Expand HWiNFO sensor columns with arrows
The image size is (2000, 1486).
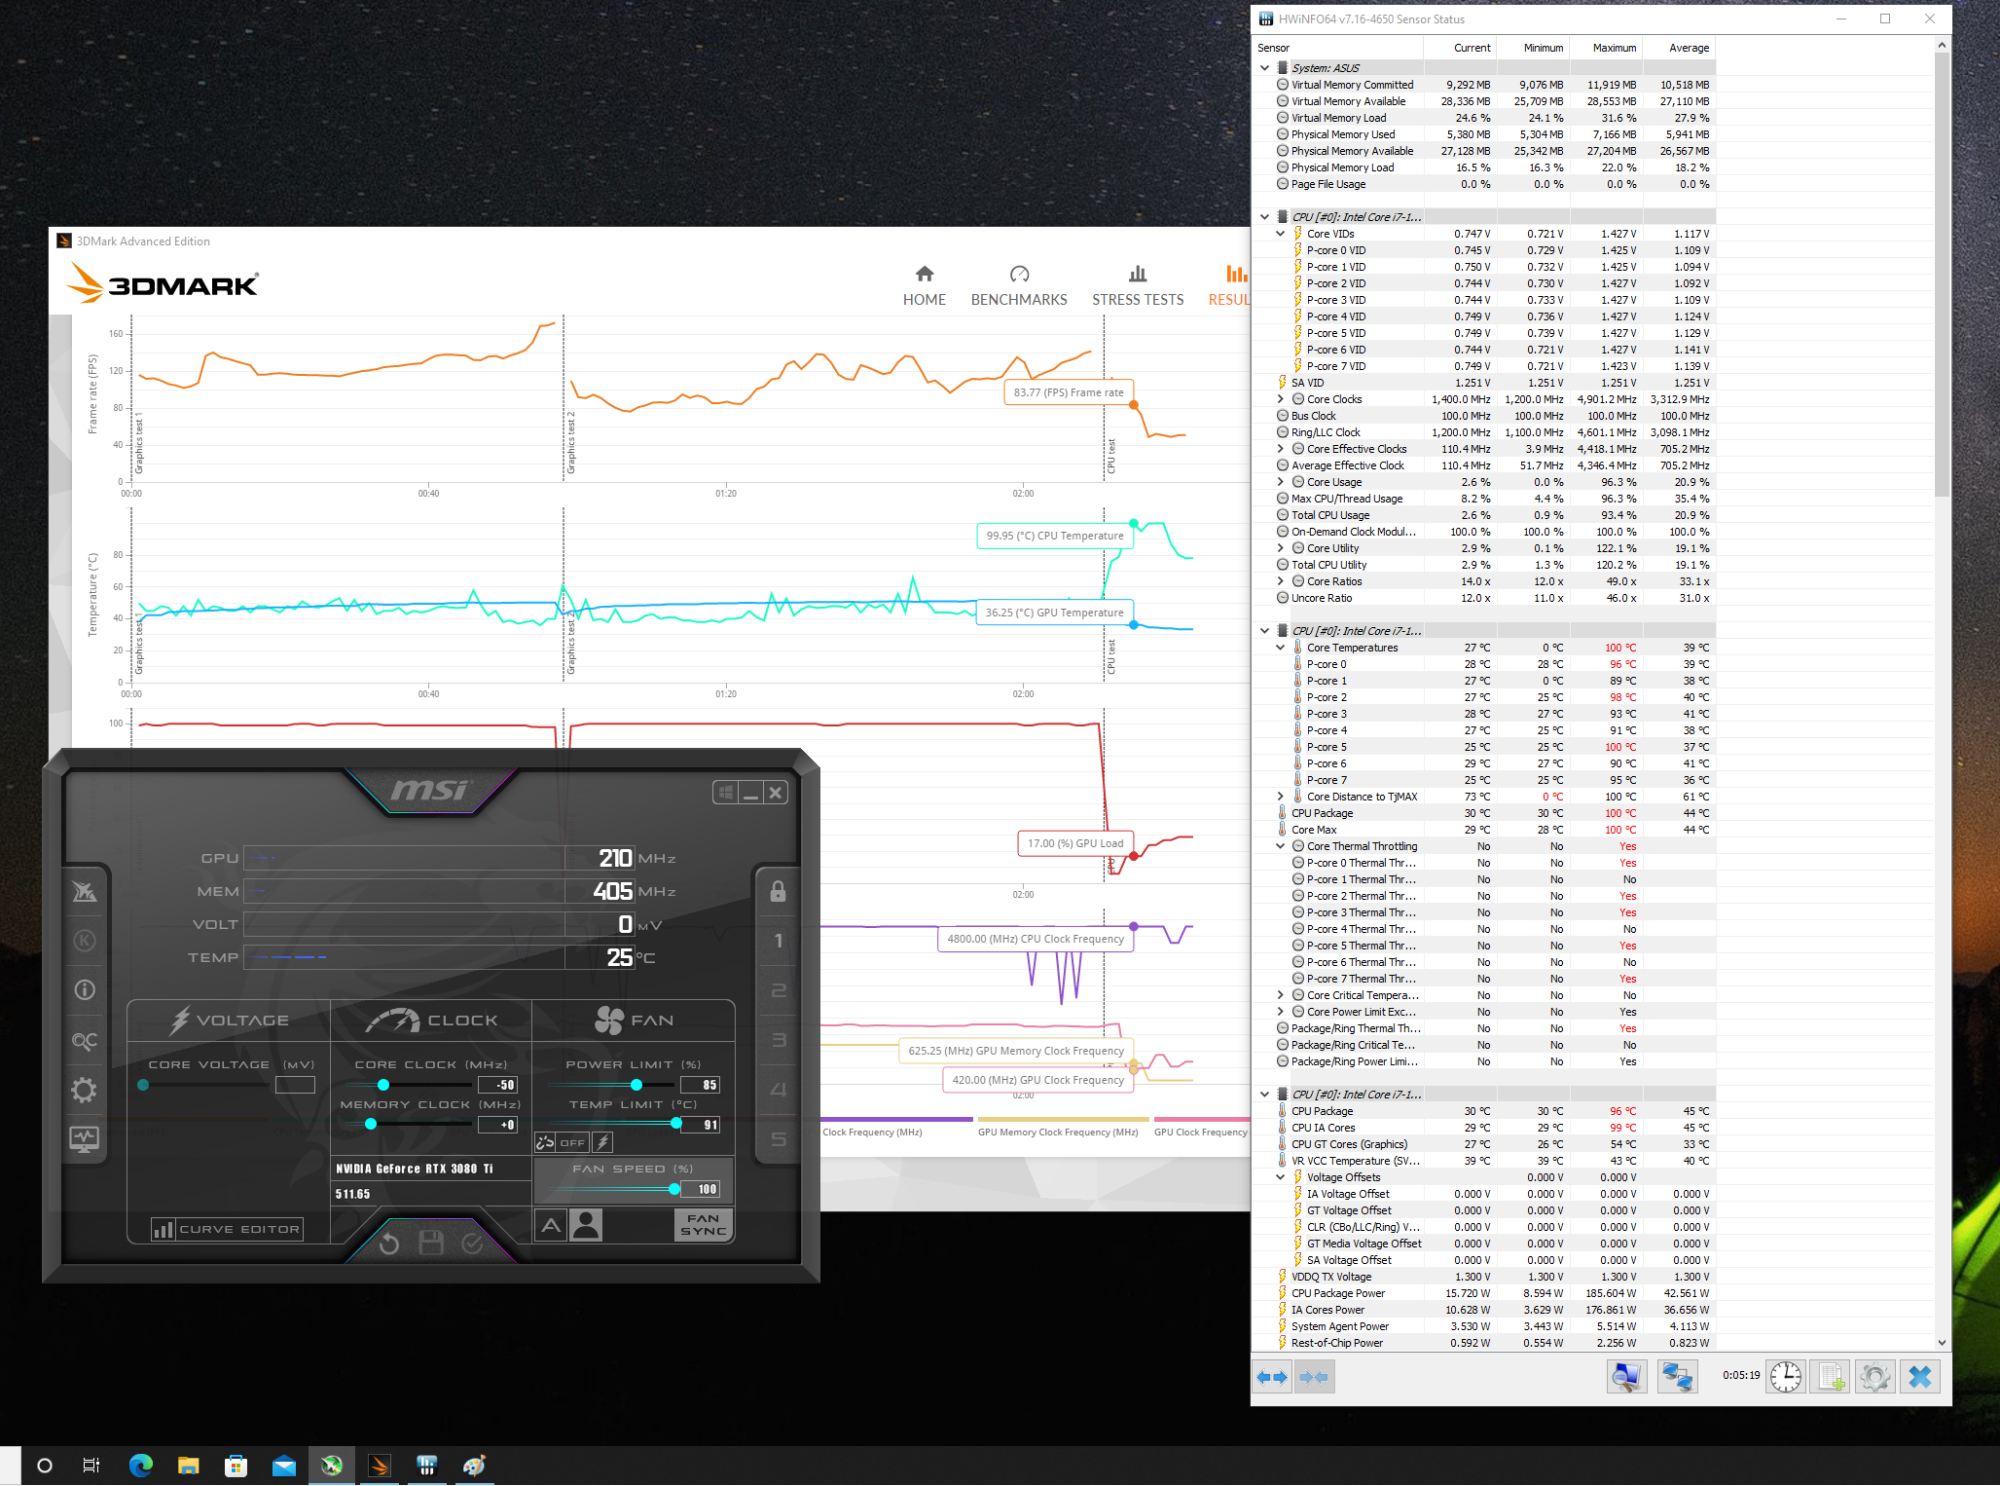pos(1272,1377)
